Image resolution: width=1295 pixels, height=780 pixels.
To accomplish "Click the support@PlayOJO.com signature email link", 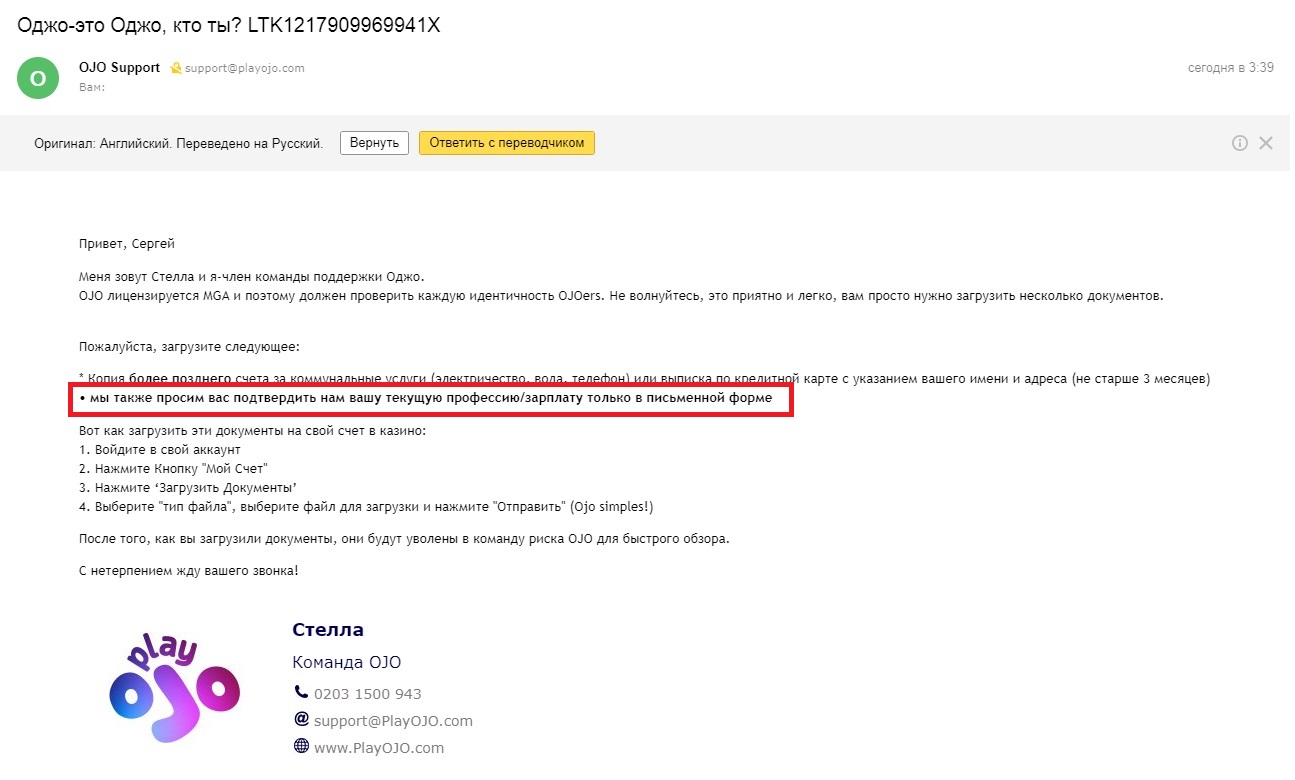I will point(393,720).
